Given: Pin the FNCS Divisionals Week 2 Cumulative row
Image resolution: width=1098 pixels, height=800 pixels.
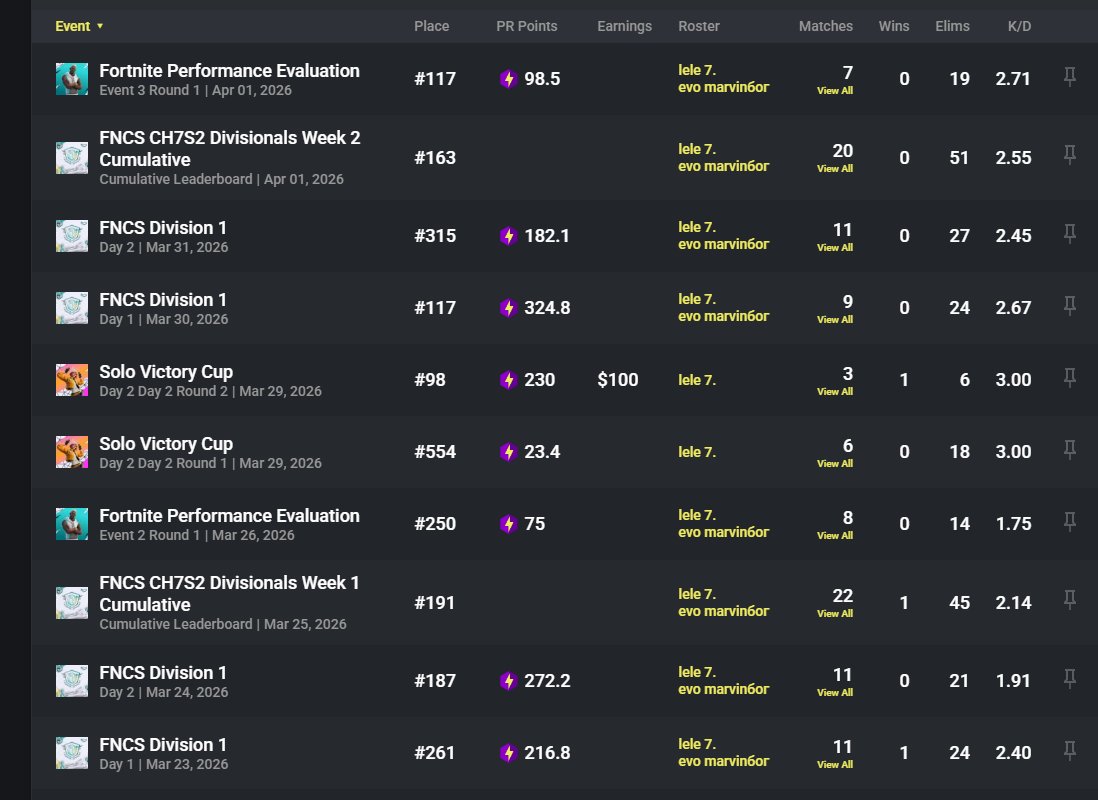Looking at the screenshot, I should [1069, 155].
